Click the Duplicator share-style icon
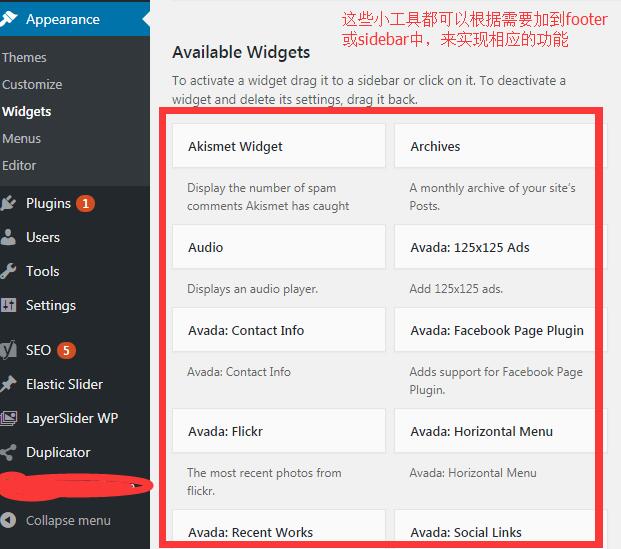 click(8, 452)
